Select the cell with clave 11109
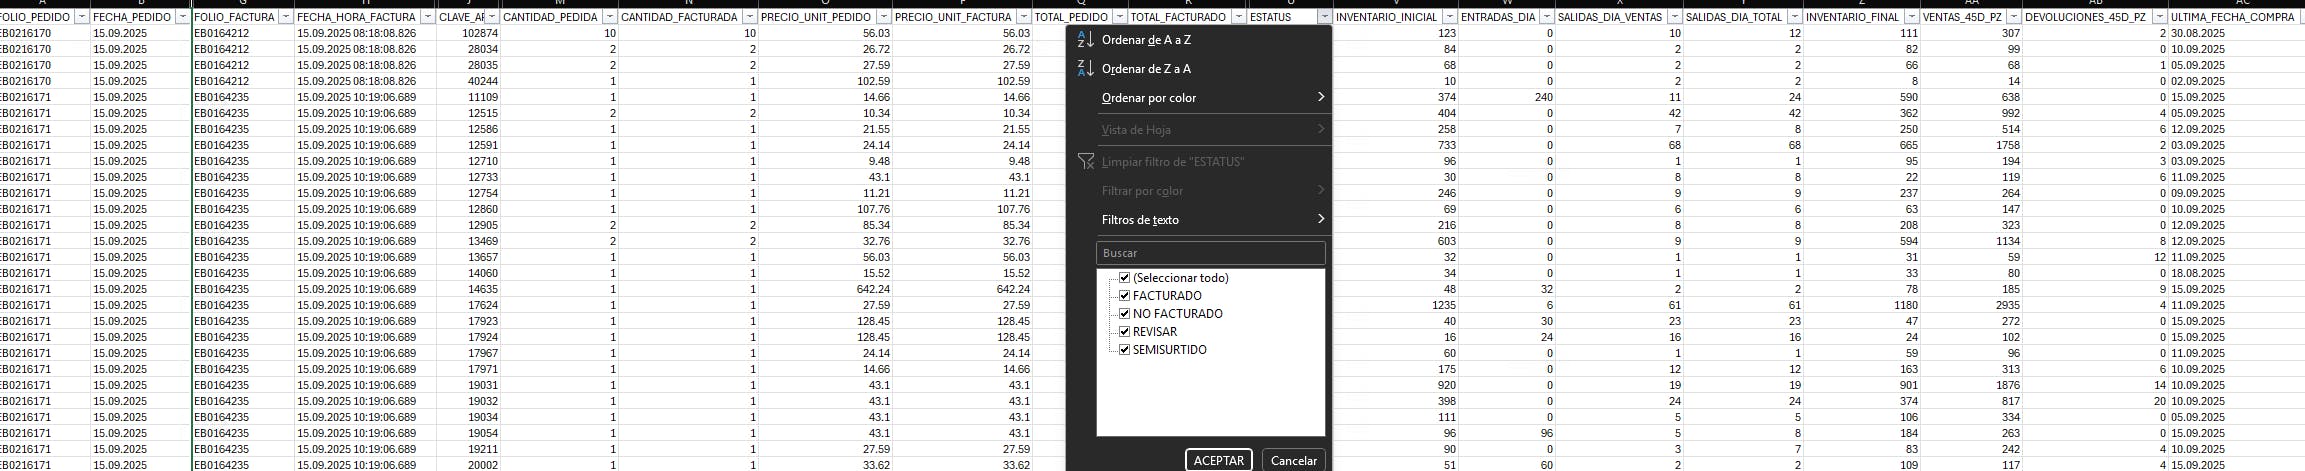This screenshot has height=471, width=2305. [x=468, y=97]
